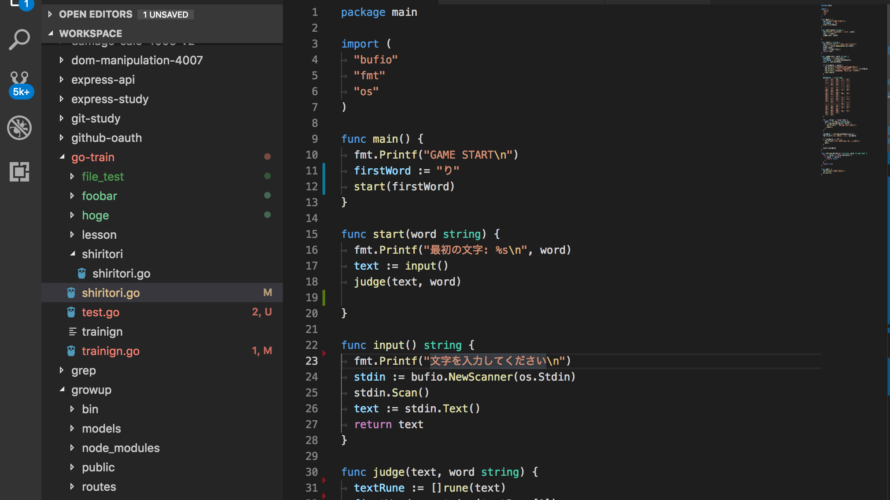Expand the lesson folder

tap(72, 234)
